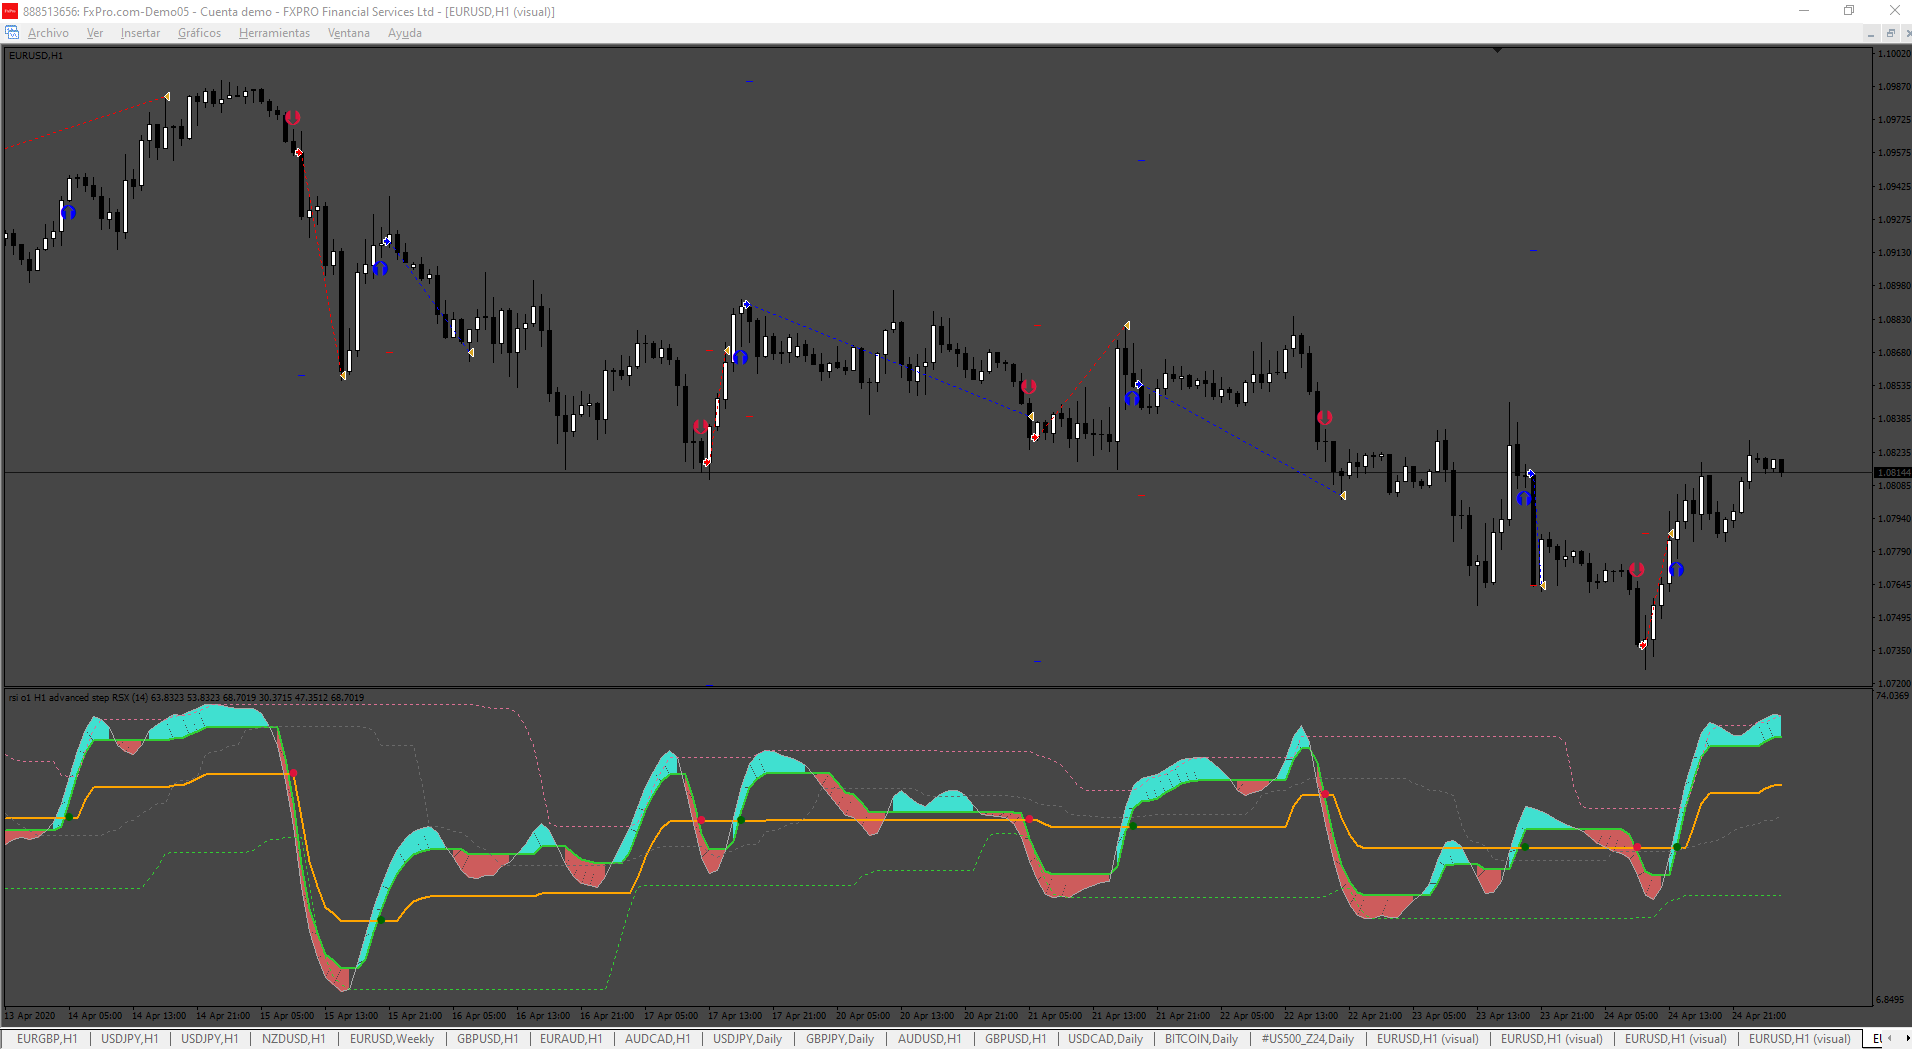The image size is (1912, 1050).
Task: Switch to the GBPJPY,Daily chart tab
Action: (x=840, y=1039)
